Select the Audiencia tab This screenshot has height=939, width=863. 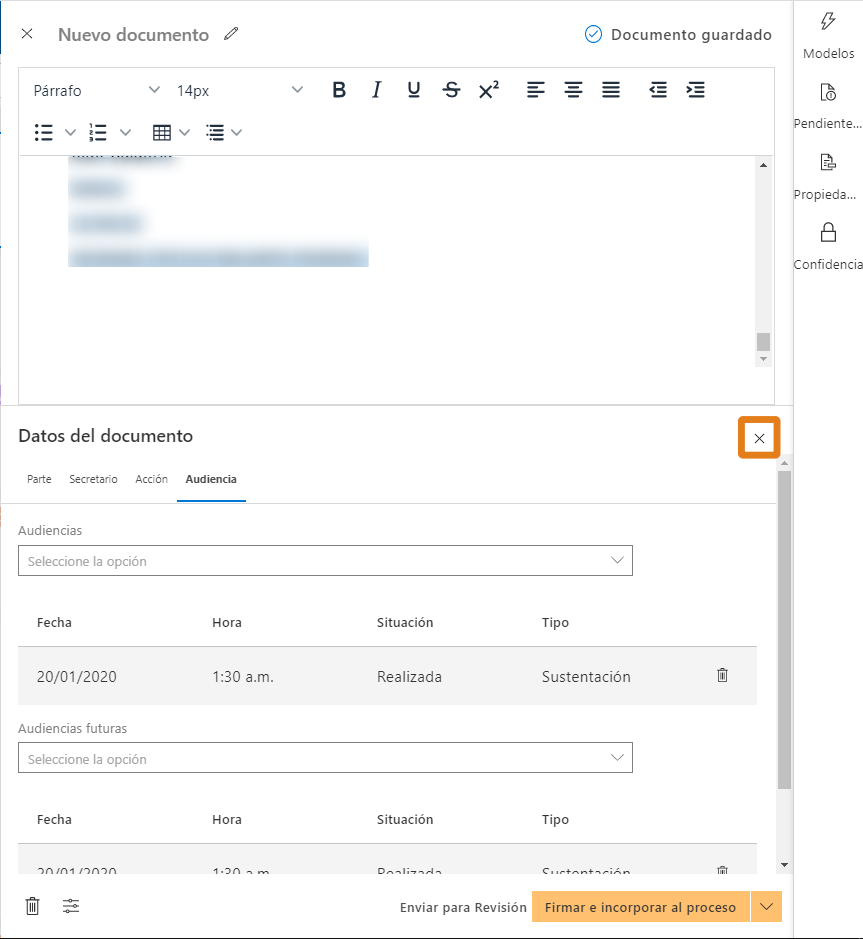coord(211,479)
